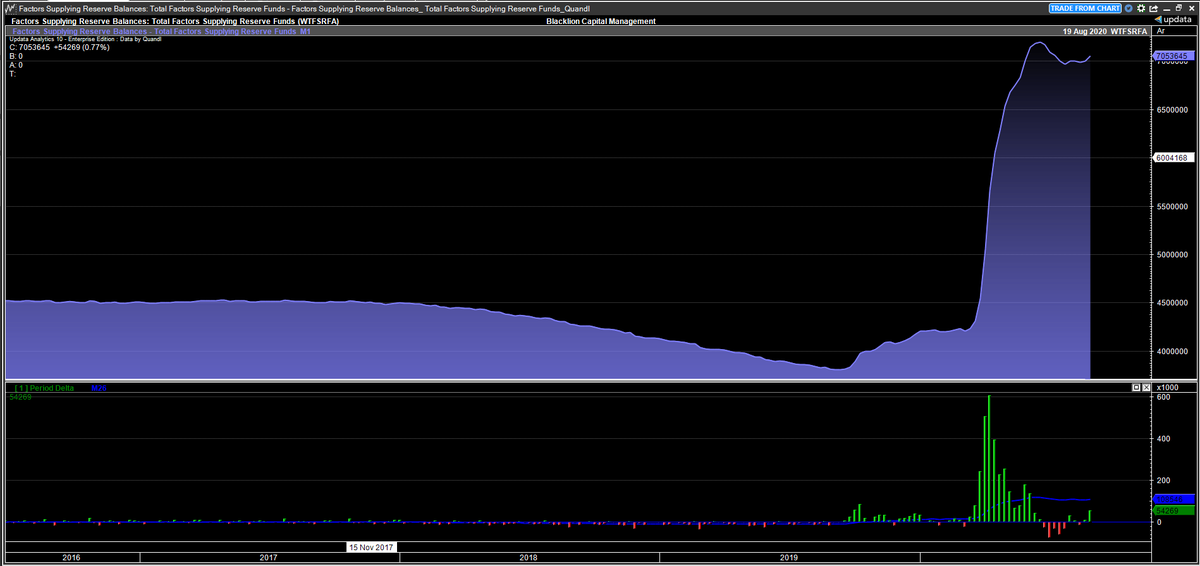This screenshot has height=566, width=1200.
Task: Click the TRADE FROM CHART button
Action: pyautogui.click(x=1085, y=8)
